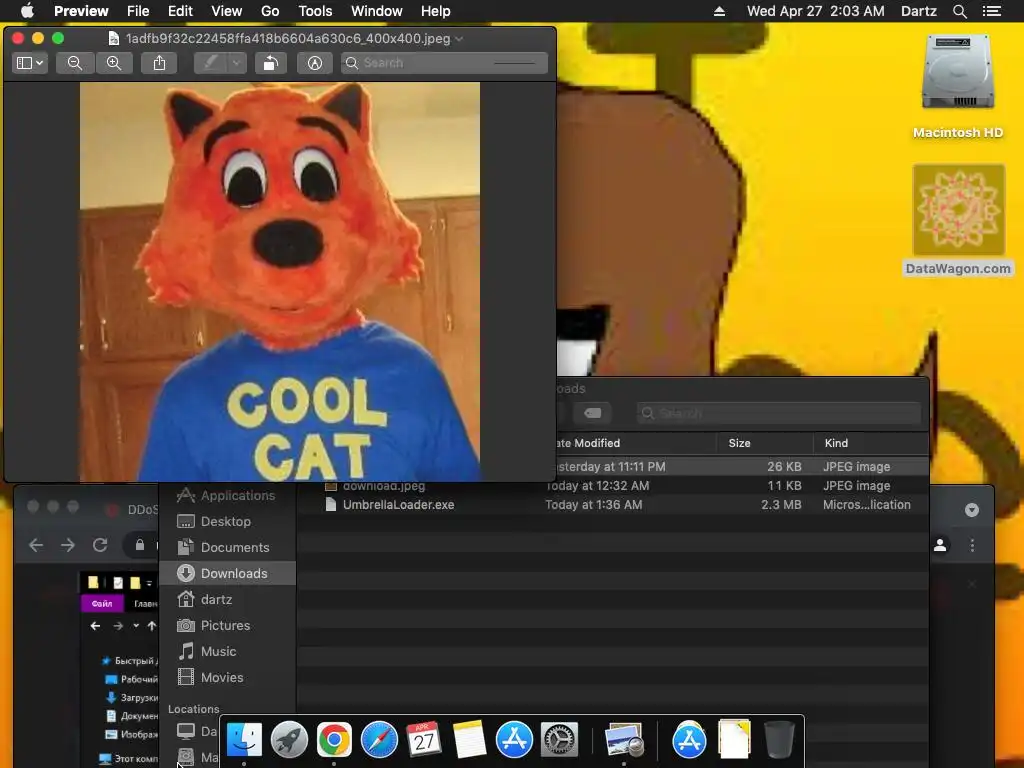Select the UmbrellaLoader.exe file in Finder
This screenshot has height=768, width=1024.
[x=613, y=505]
